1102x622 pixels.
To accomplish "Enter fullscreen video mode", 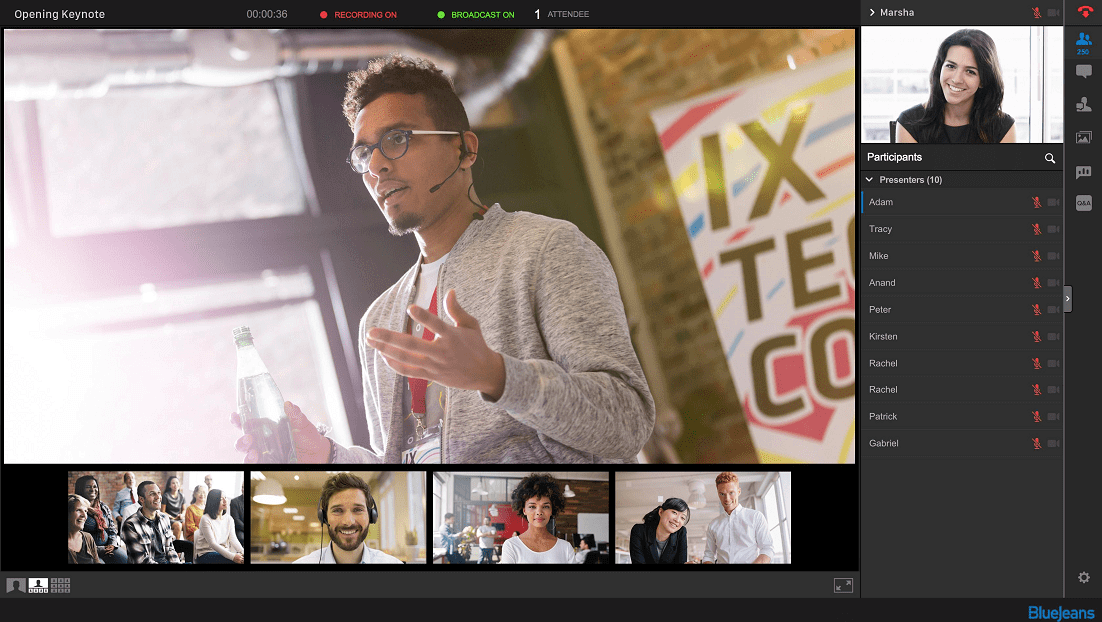I will tap(843, 586).
